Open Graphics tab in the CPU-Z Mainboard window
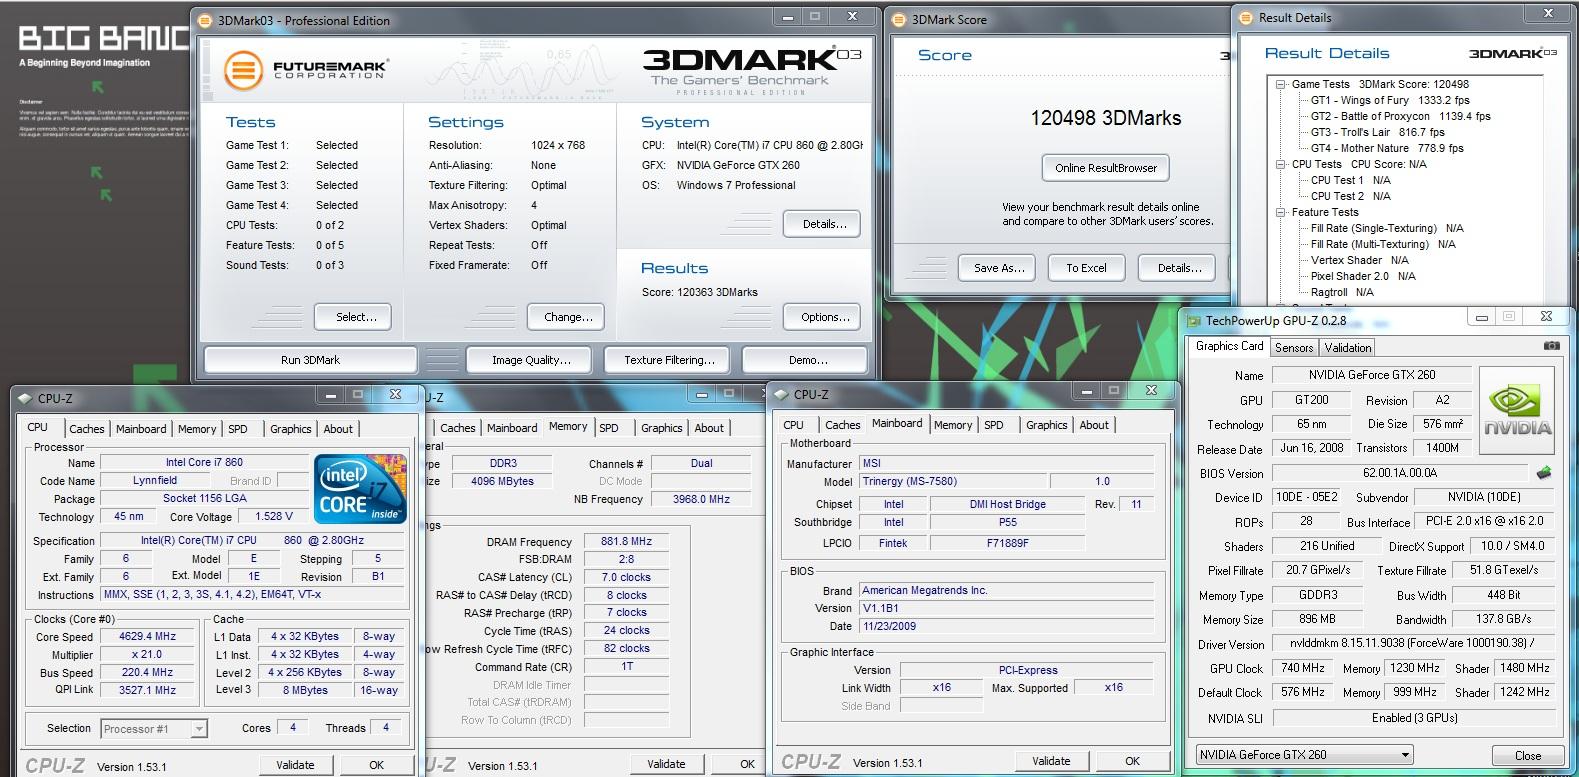Screen dimensions: 1579x777 point(1046,425)
